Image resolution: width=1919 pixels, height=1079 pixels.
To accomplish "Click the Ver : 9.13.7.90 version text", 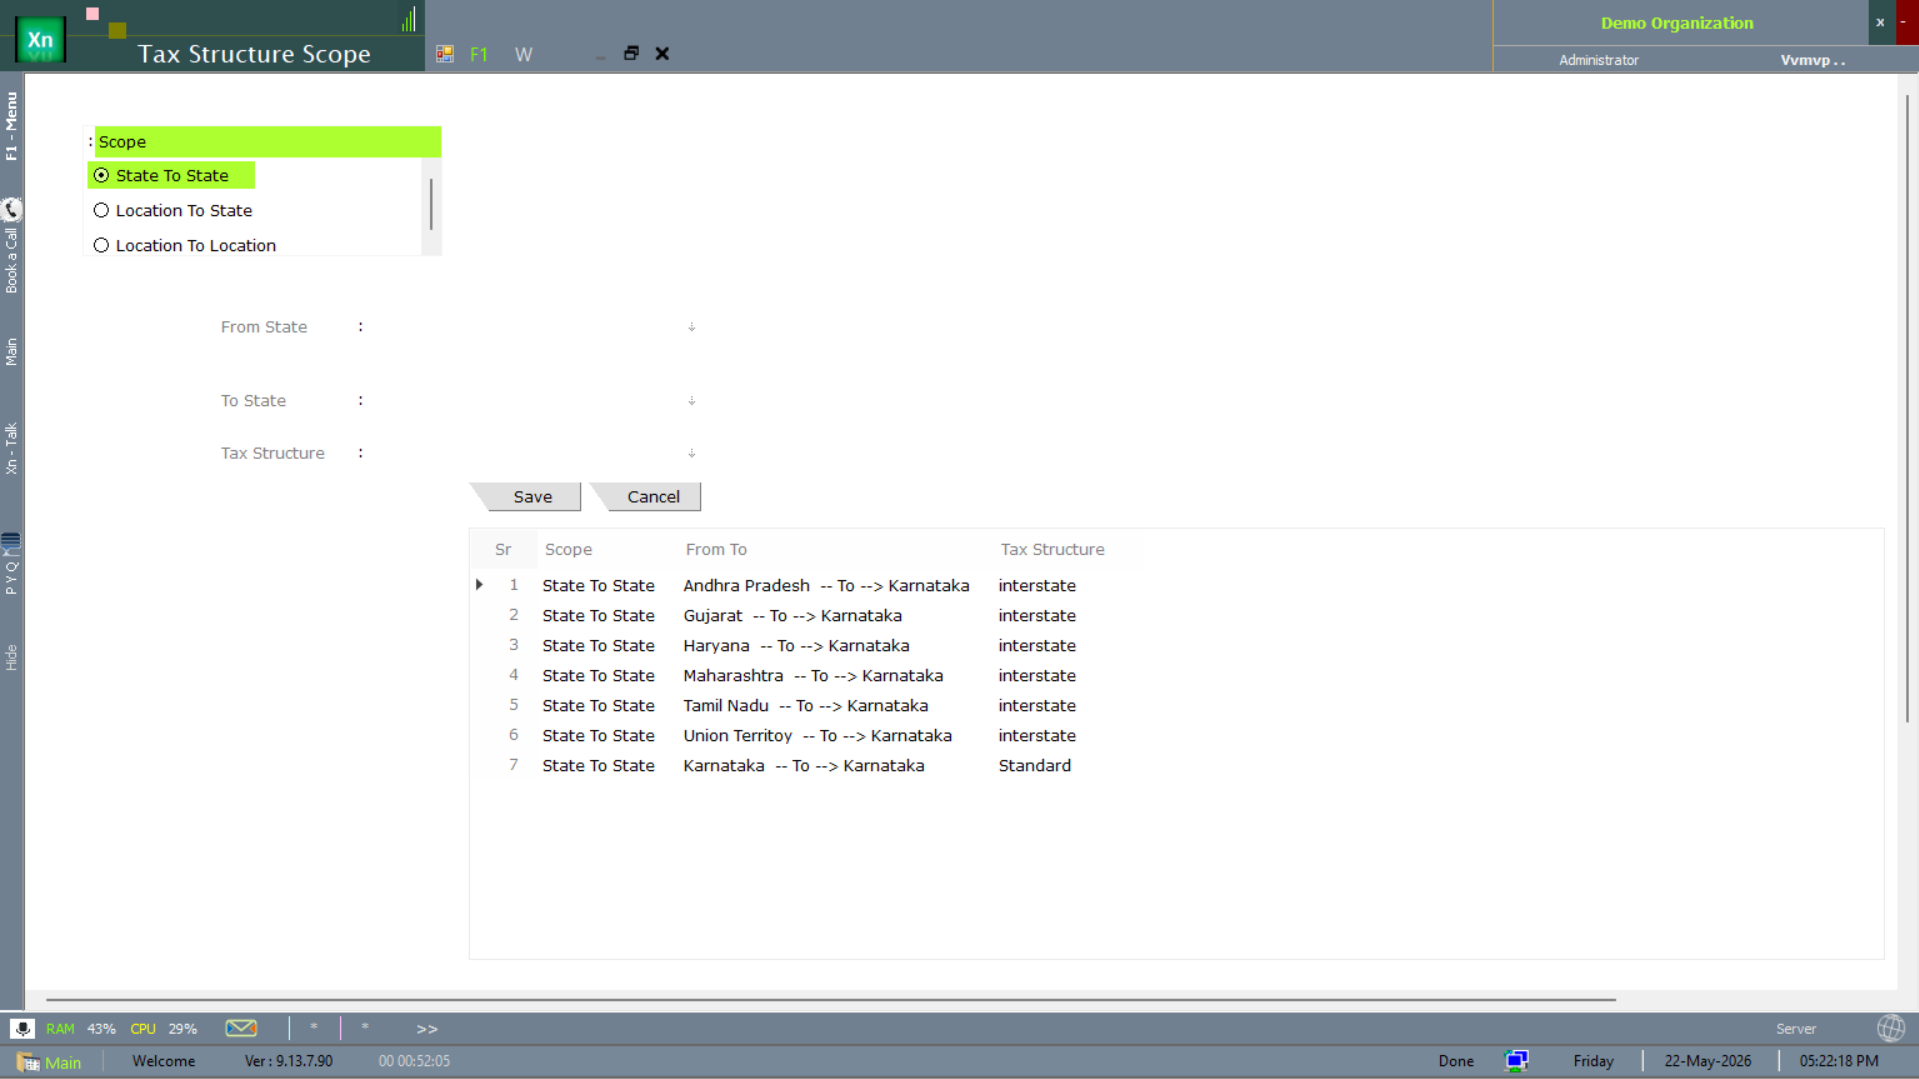I will 289,1061.
